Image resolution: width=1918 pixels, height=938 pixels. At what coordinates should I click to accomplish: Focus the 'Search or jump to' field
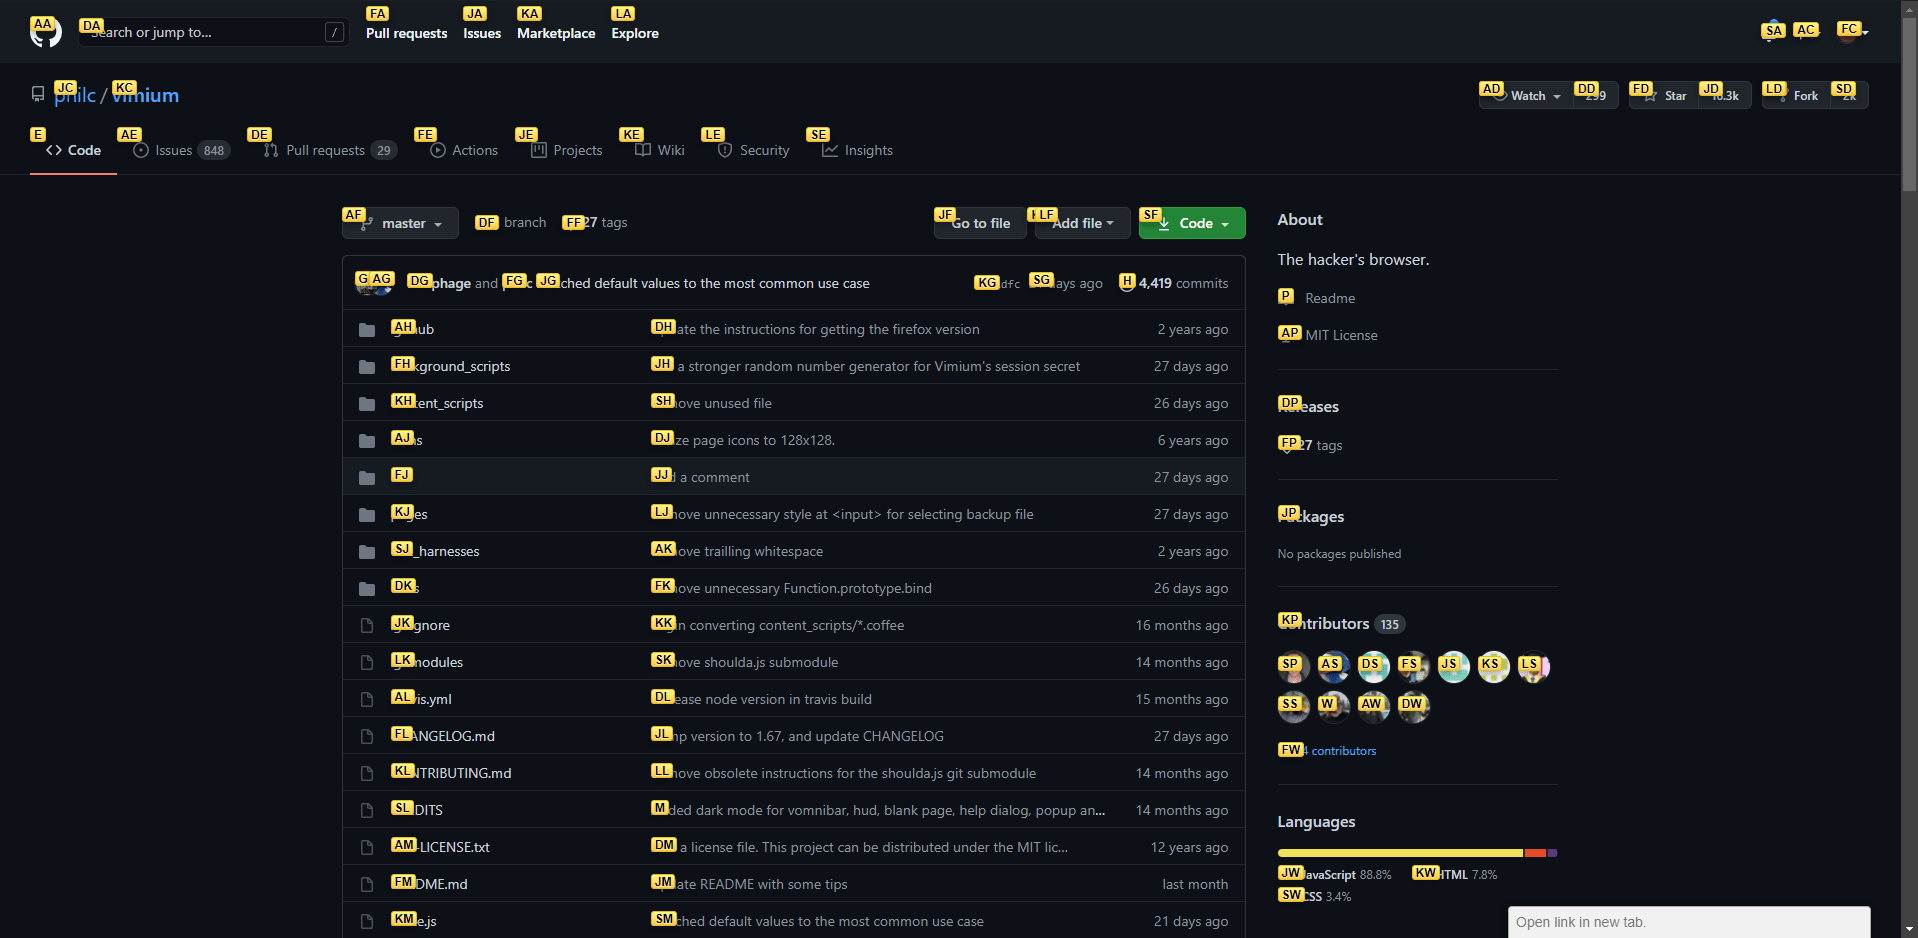pos(214,32)
